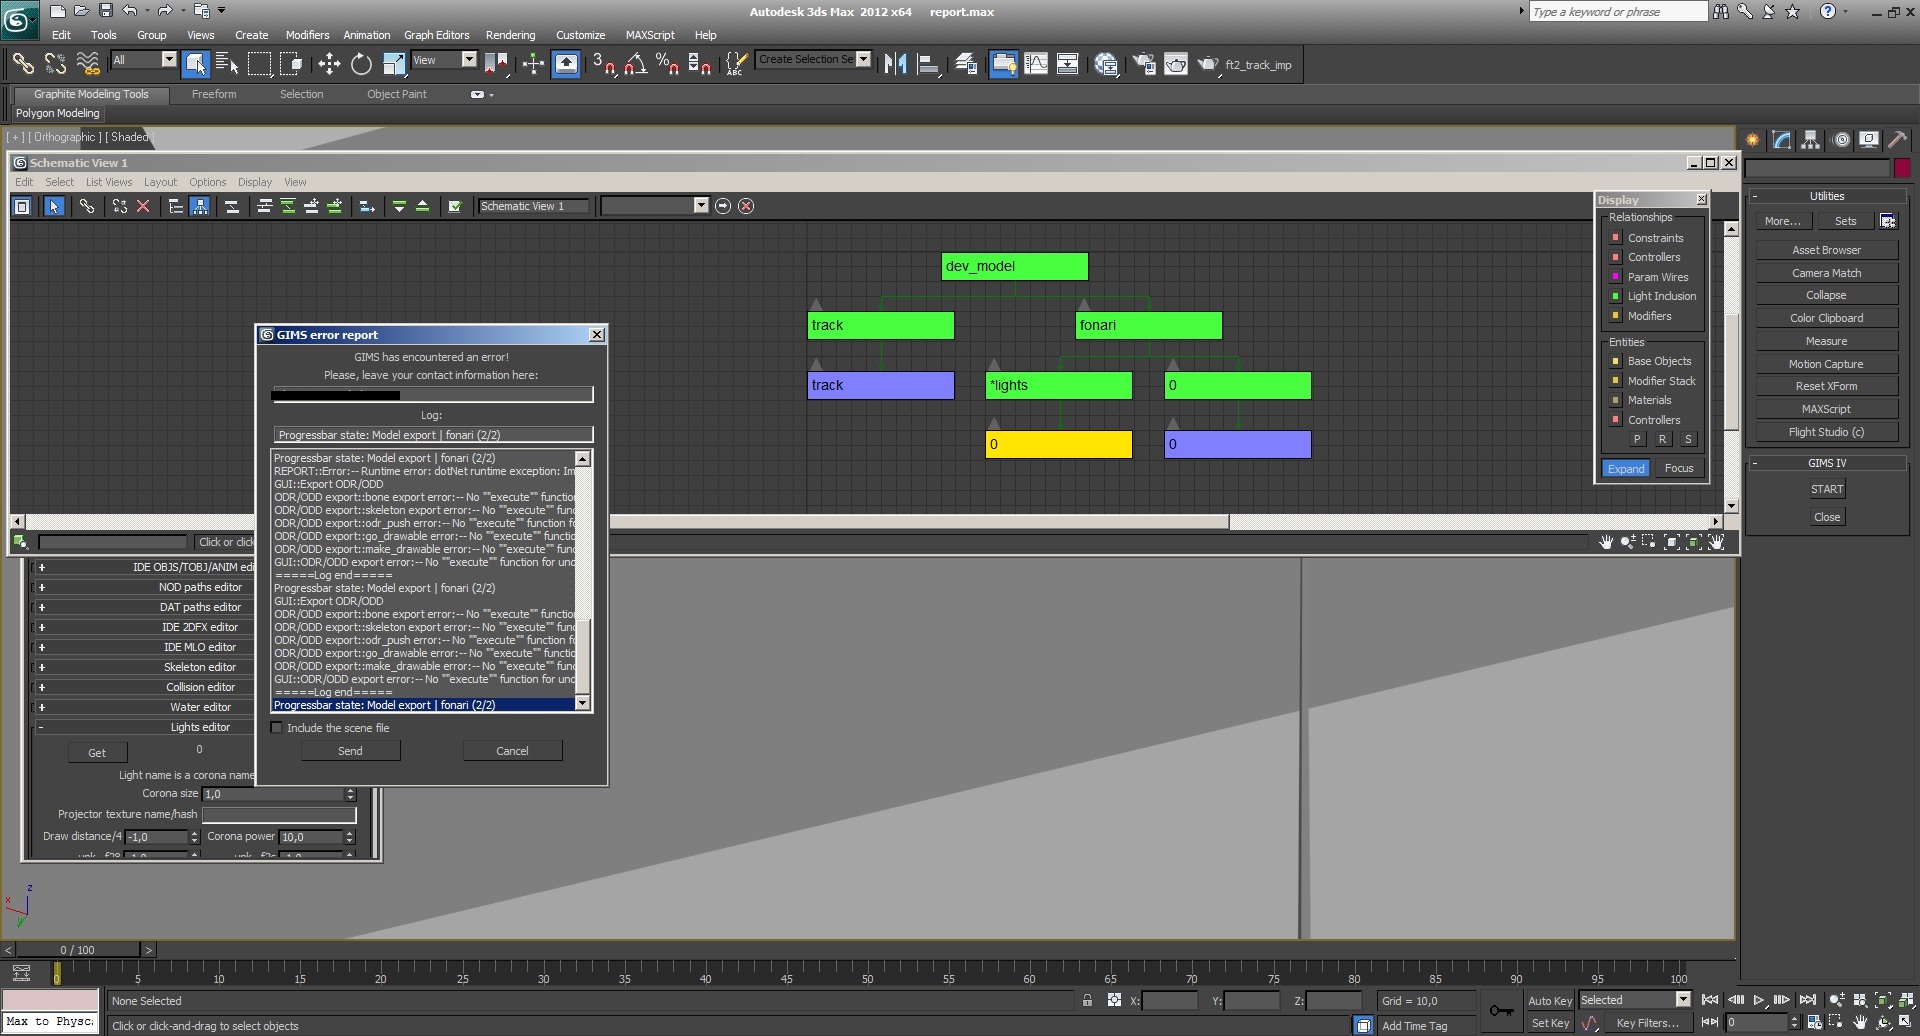Click the Send button in error report
Screen dimensions: 1920x1036
[350, 751]
